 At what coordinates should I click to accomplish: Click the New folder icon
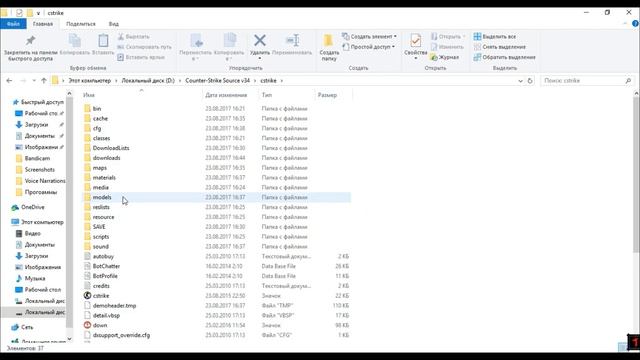pos(329,41)
